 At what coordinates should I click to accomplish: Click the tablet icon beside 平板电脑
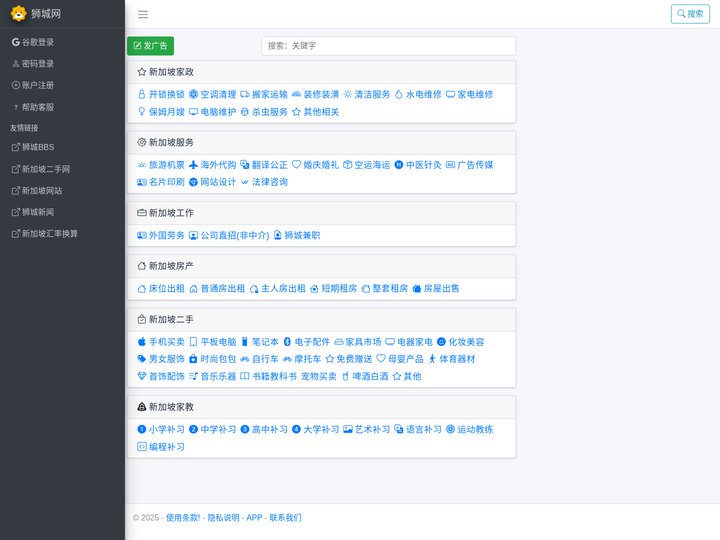point(193,342)
